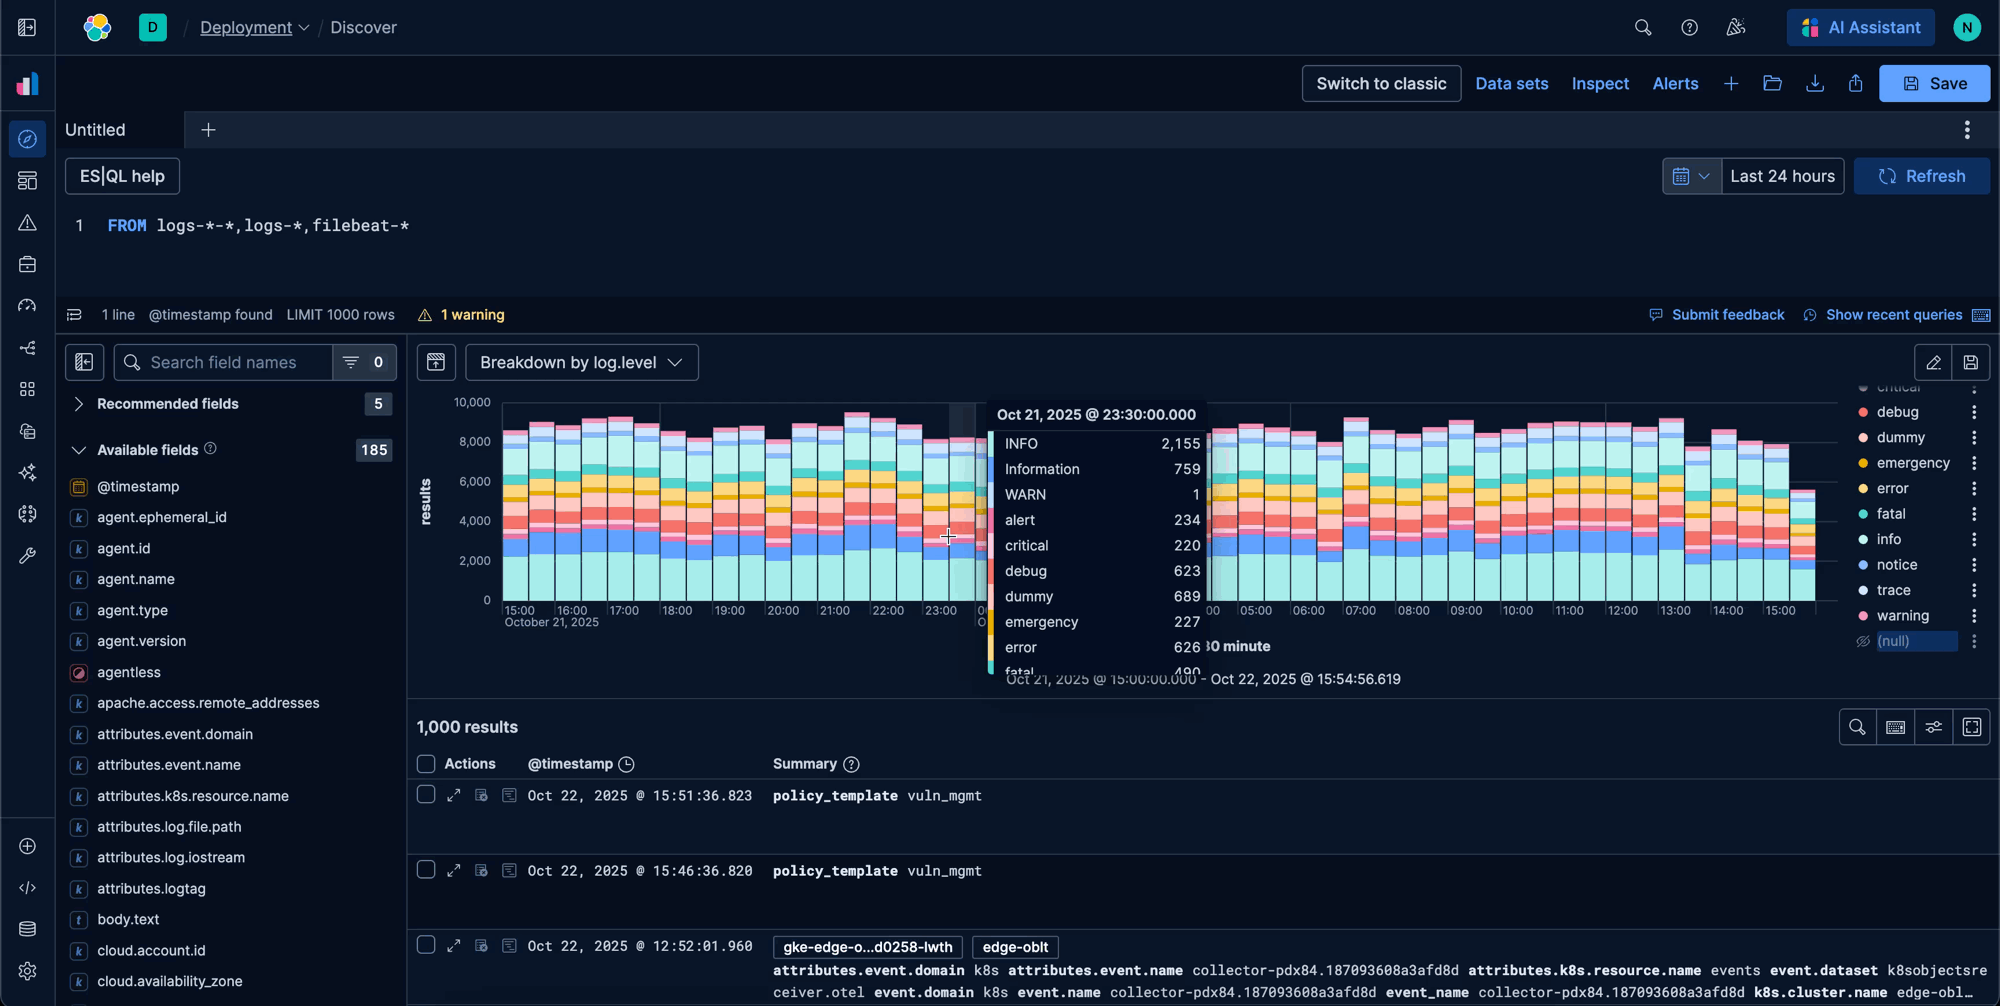Viewport: 2000px width, 1006px height.
Task: Toggle the field sidebar panel icon
Action: click(85, 363)
